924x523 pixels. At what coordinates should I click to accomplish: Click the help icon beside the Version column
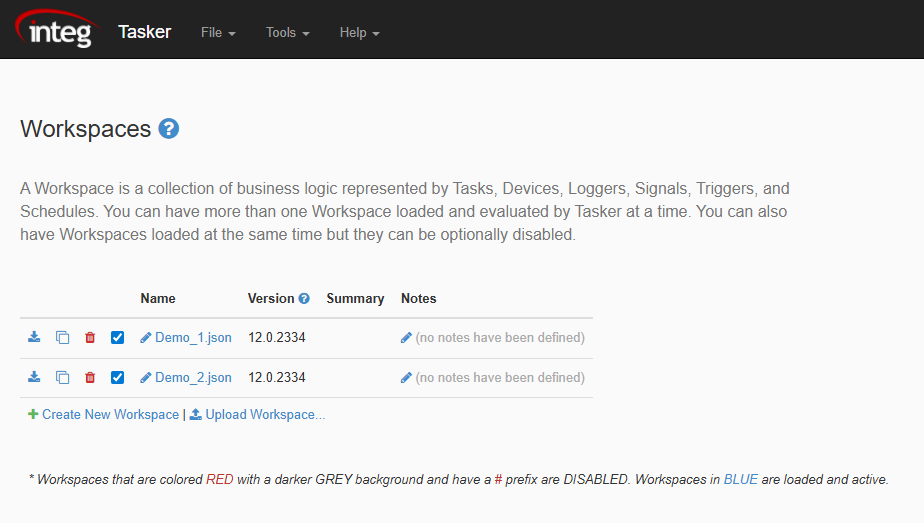(304, 299)
